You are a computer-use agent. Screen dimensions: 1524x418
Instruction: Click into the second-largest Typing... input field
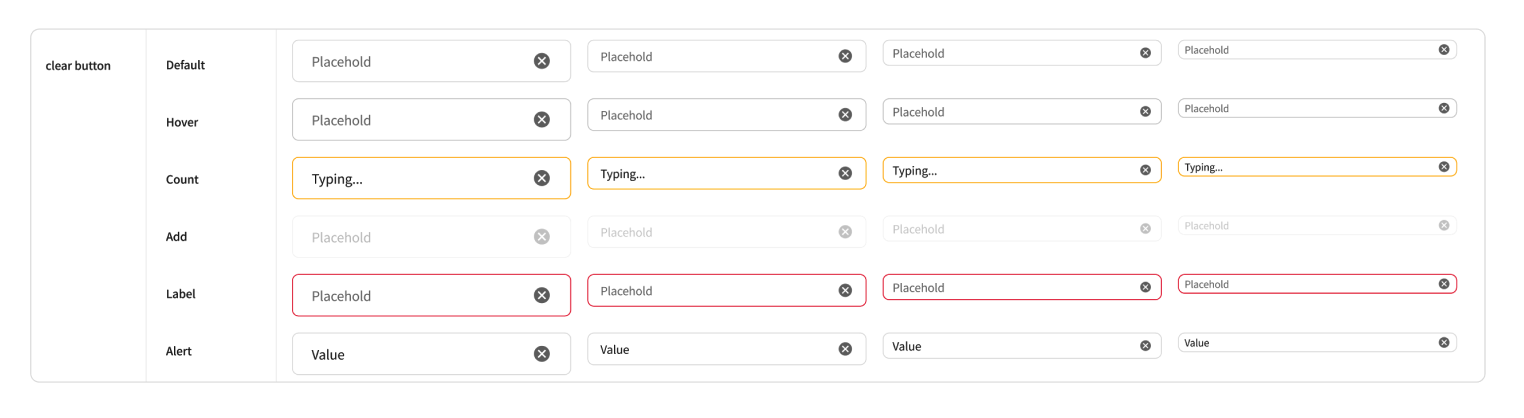(x=710, y=174)
